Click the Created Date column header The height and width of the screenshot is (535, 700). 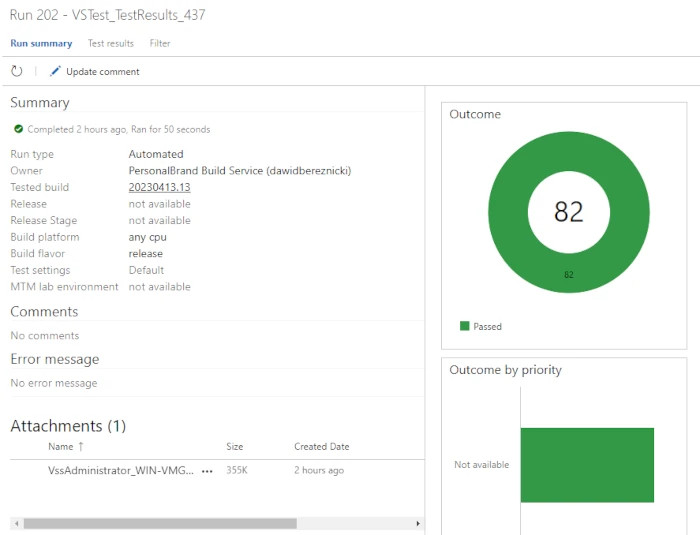click(321, 447)
